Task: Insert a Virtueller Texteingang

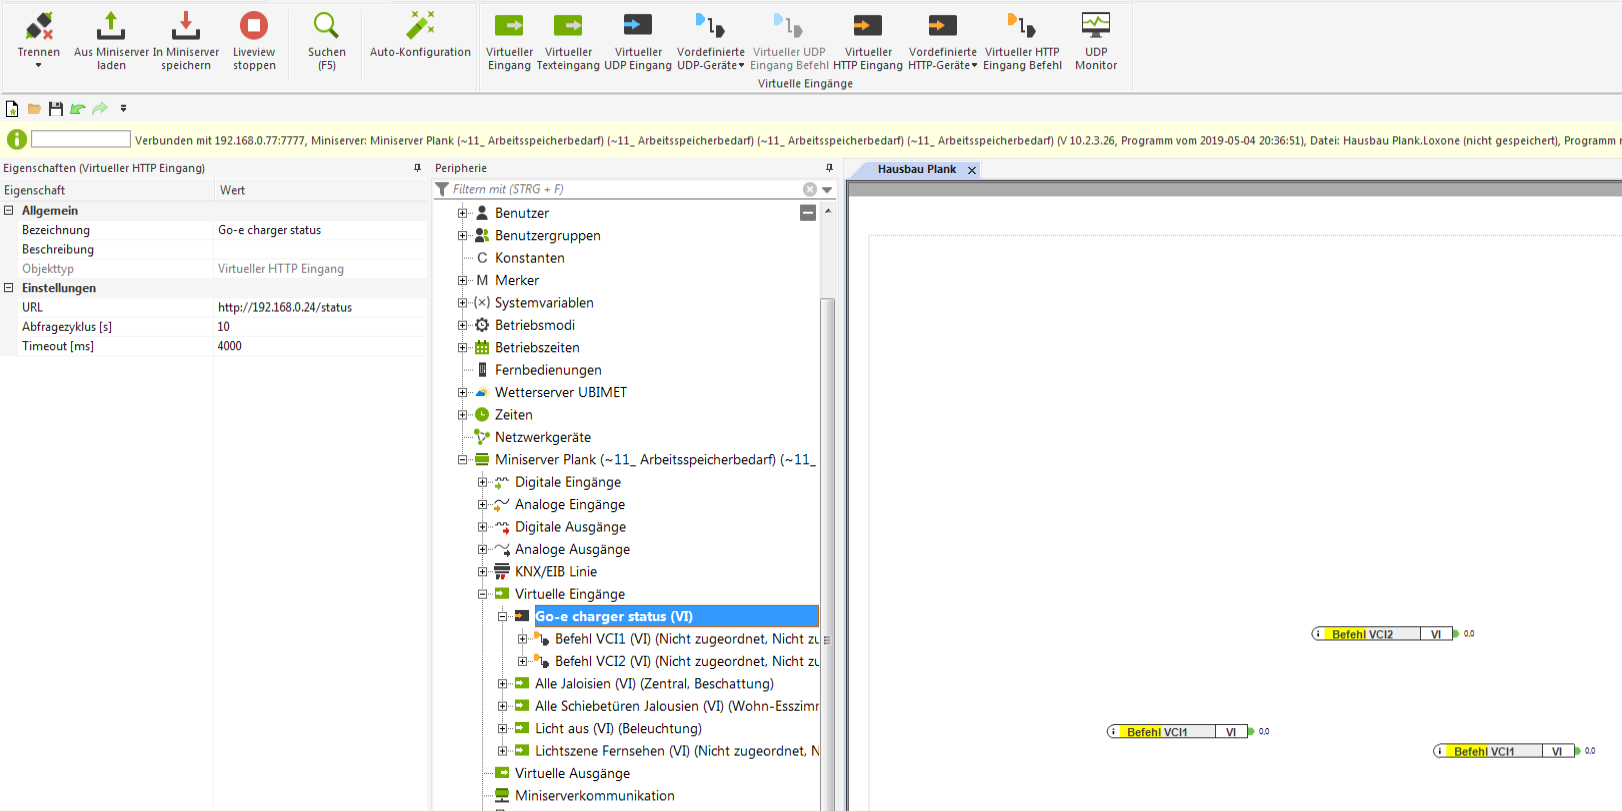Action: [568, 40]
